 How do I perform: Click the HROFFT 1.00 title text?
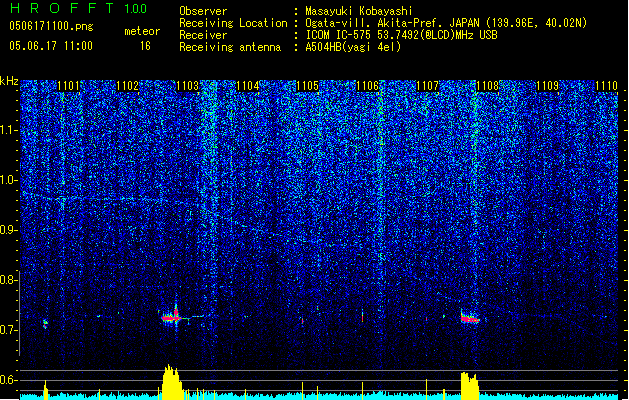tap(79, 8)
